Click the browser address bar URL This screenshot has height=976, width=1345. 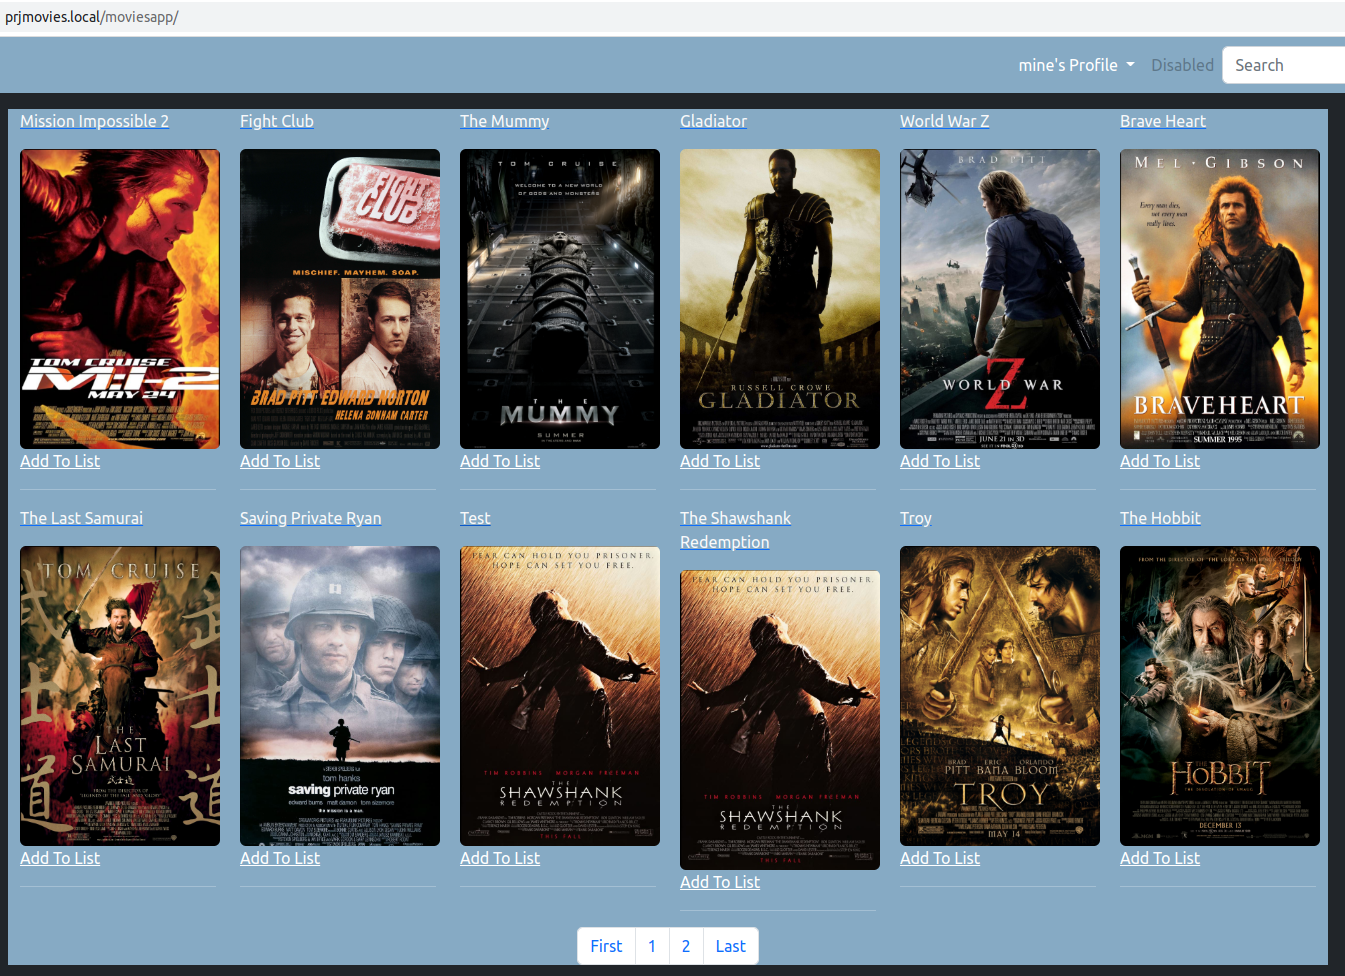(x=92, y=17)
